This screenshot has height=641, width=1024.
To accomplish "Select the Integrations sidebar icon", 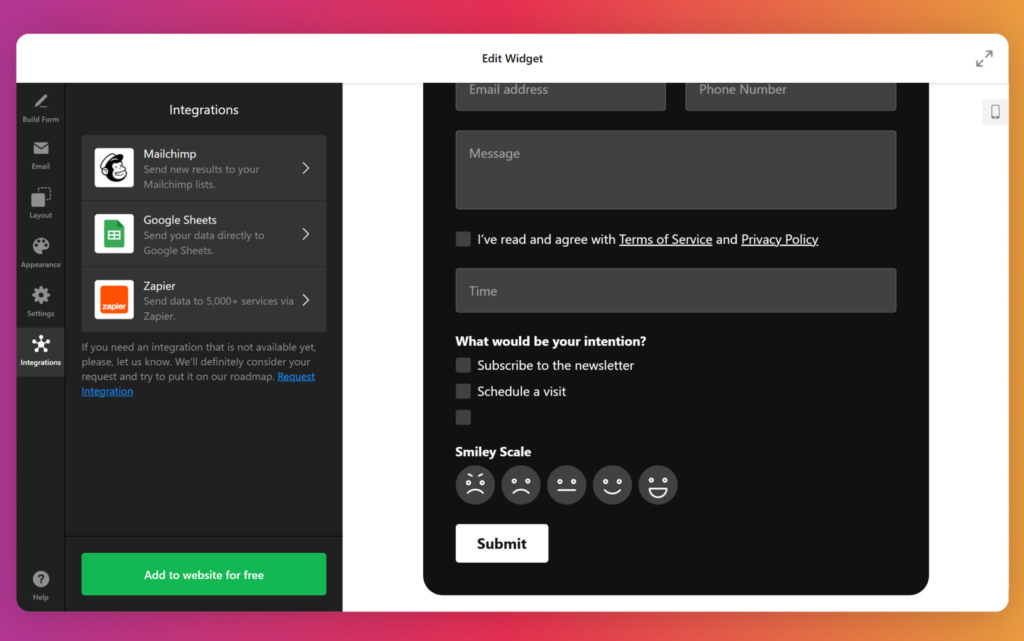I will point(40,351).
